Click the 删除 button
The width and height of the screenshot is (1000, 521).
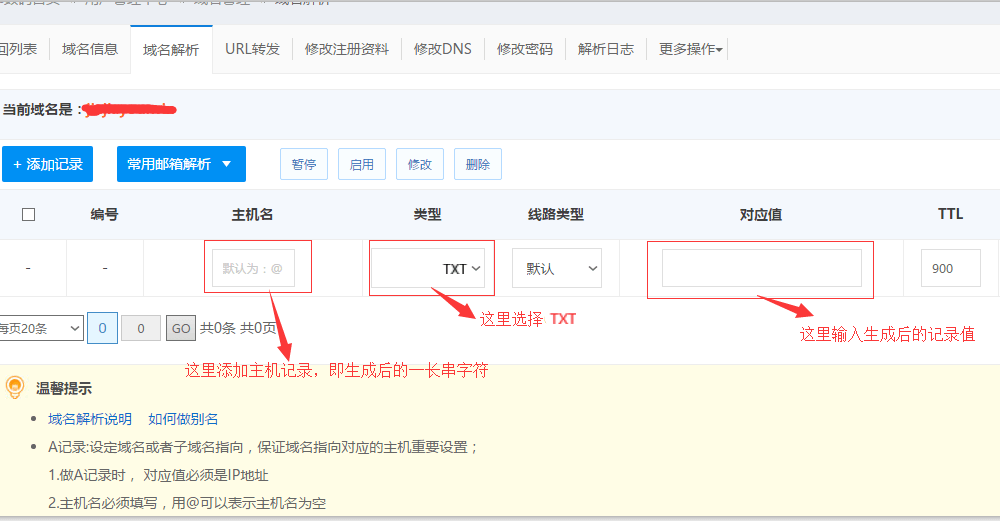(x=478, y=164)
